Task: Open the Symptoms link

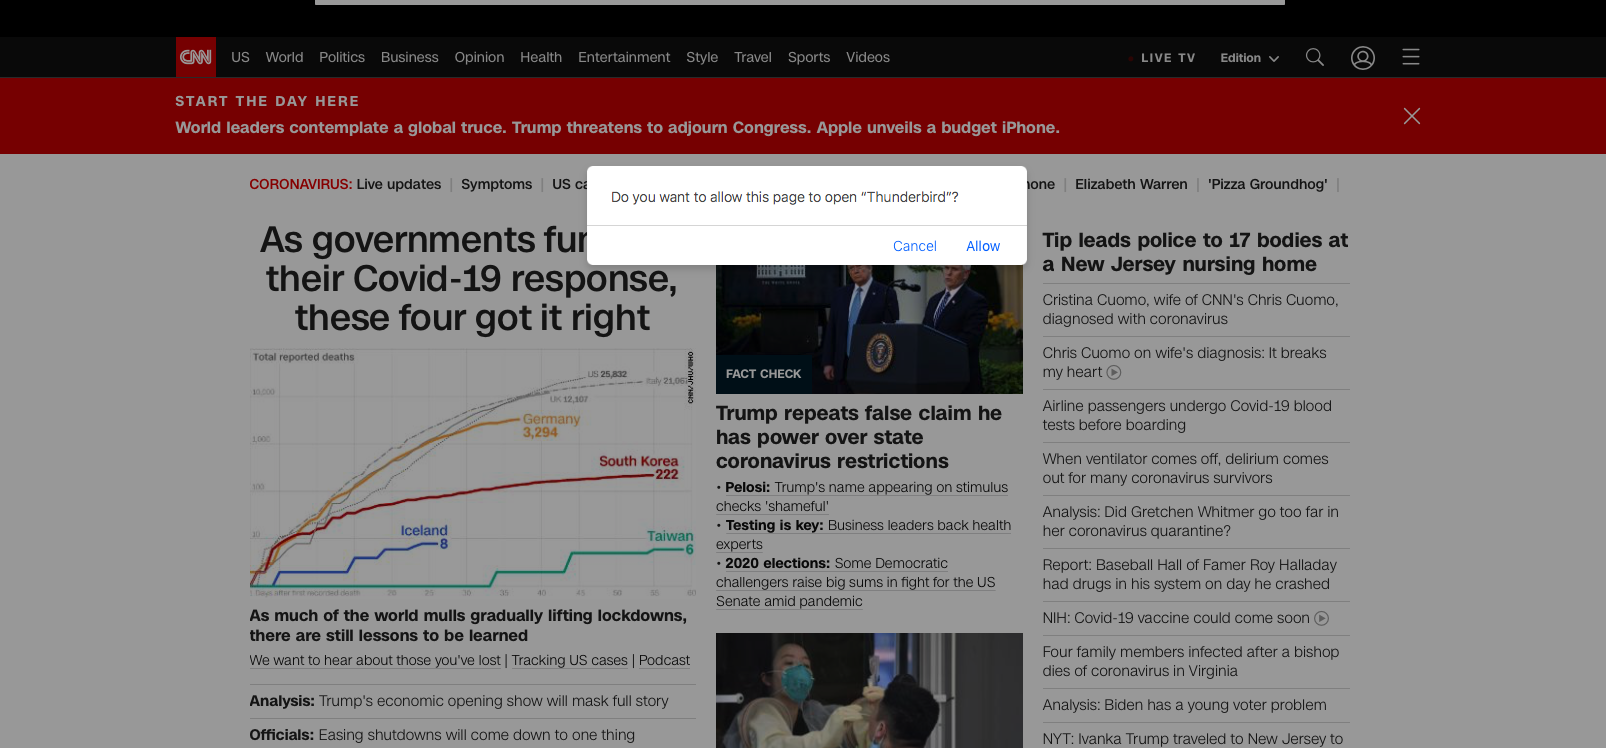Action: point(496,184)
